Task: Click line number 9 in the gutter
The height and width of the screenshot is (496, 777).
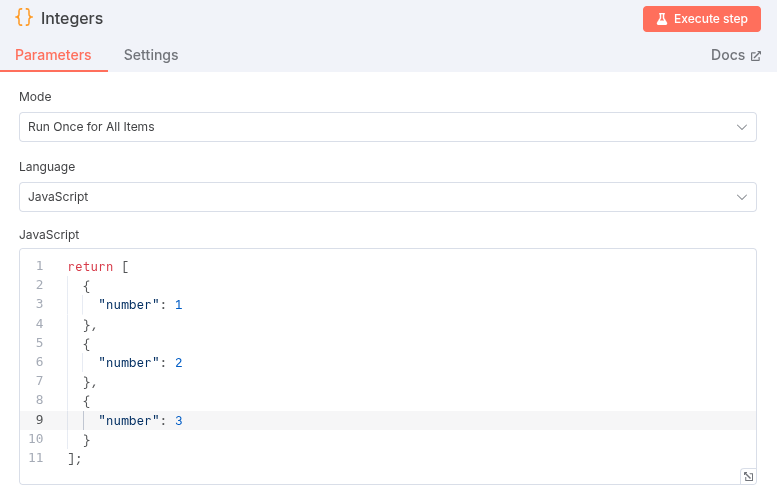Action: tap(39, 421)
